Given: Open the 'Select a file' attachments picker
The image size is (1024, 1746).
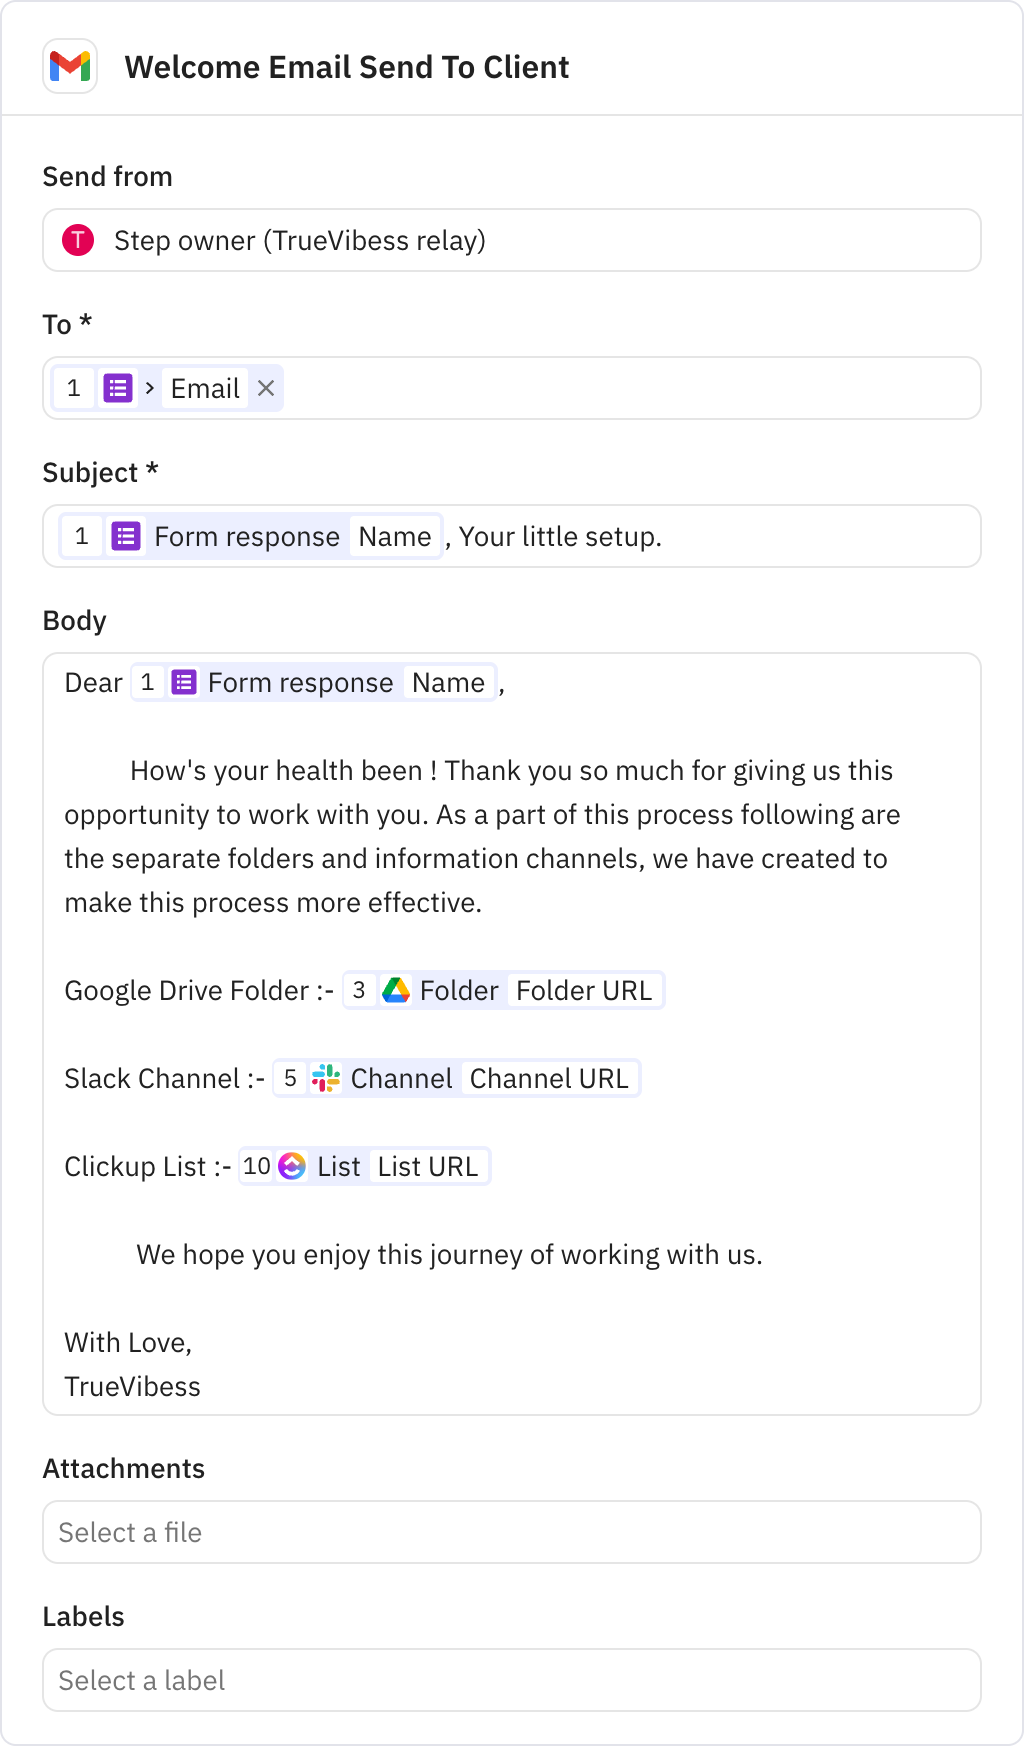Looking at the screenshot, I should click(x=511, y=1532).
